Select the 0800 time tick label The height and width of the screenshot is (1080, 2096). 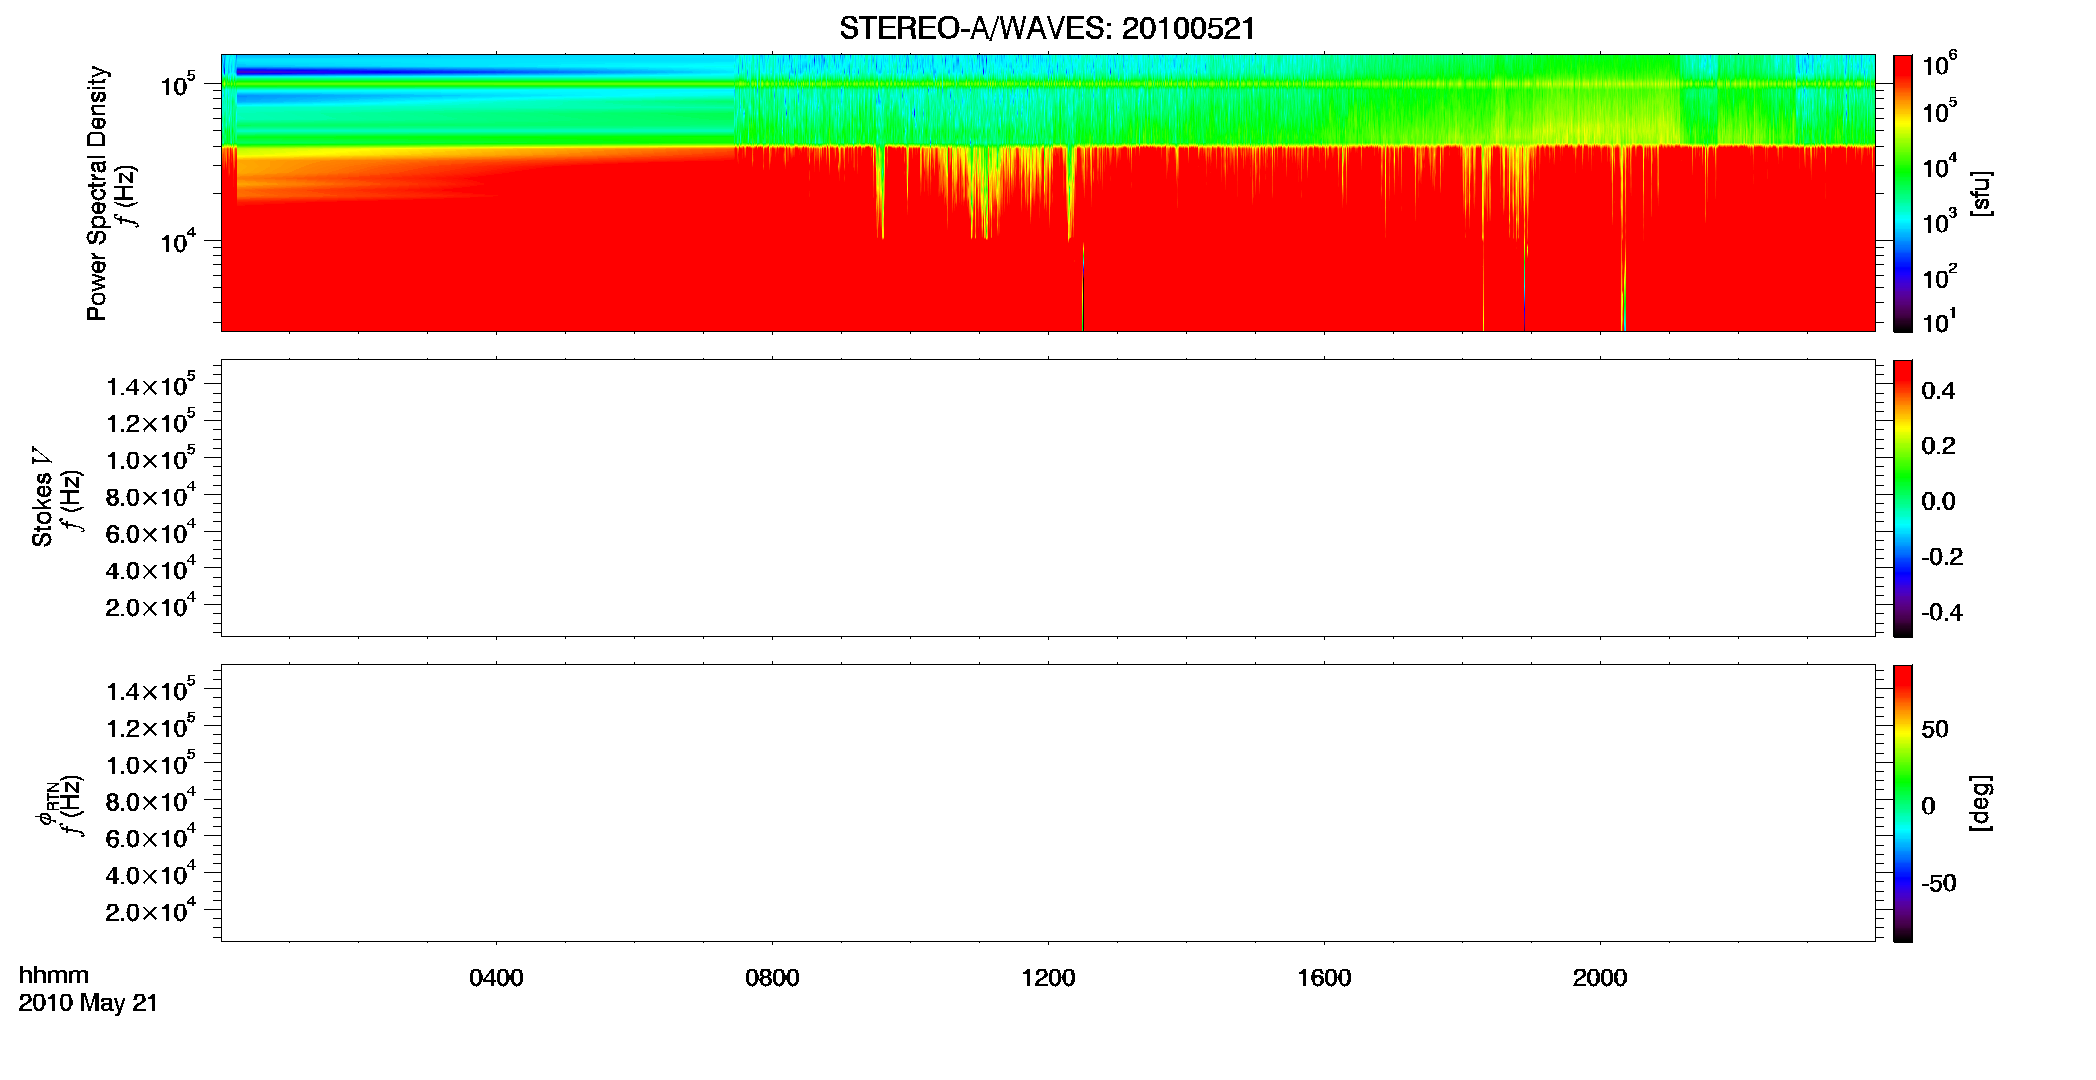[772, 978]
